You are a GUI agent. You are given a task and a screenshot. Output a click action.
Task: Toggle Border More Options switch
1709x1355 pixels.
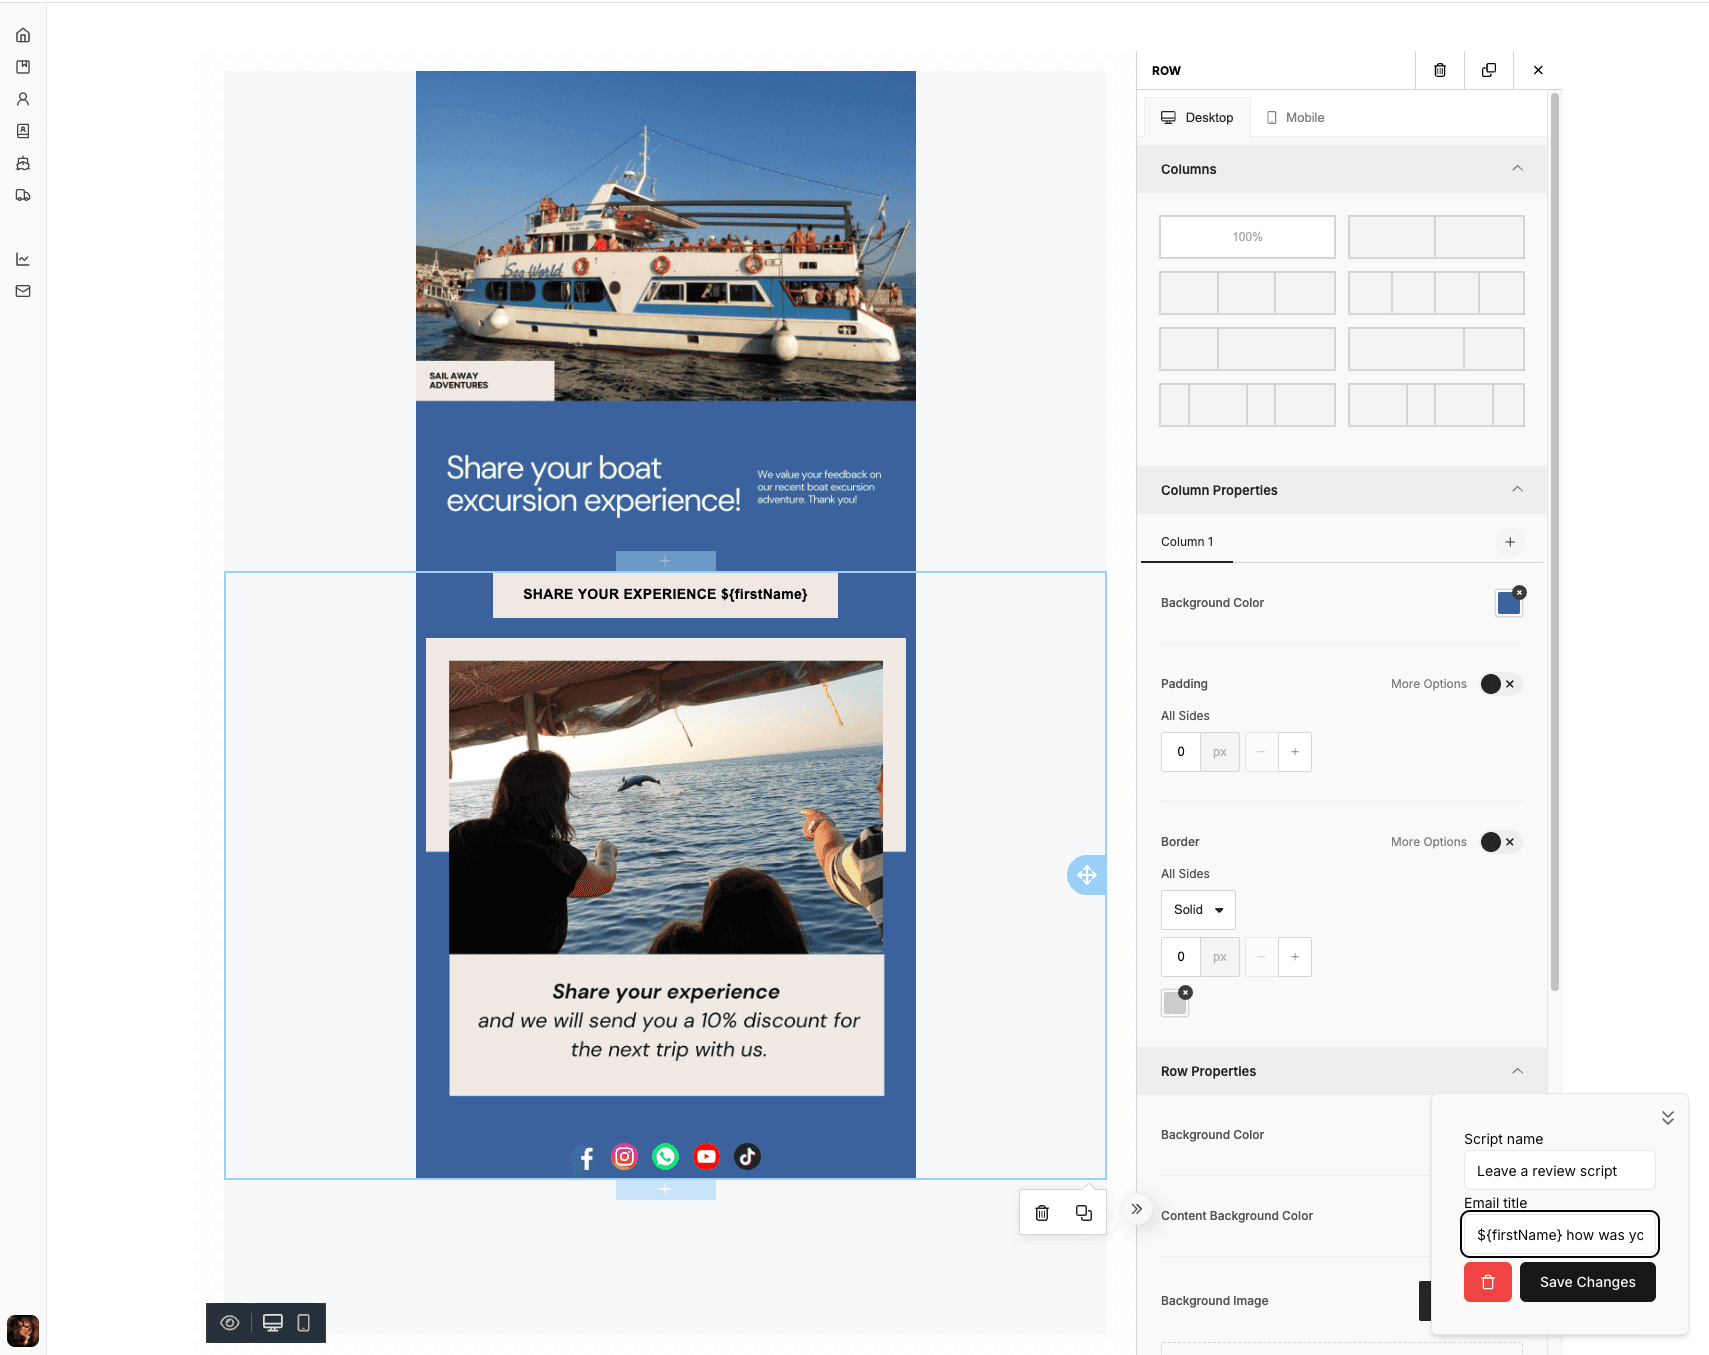coord(1500,842)
